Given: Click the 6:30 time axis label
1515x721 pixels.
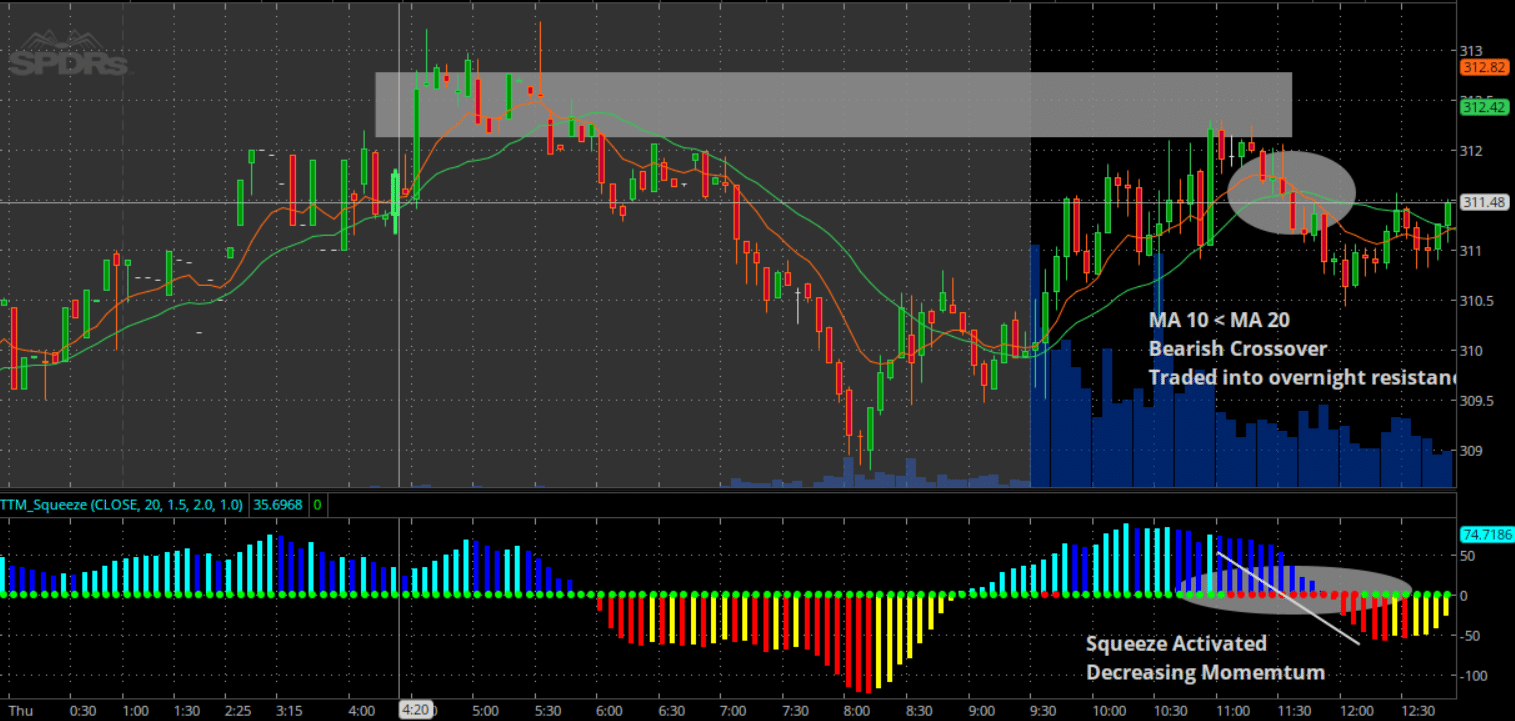Looking at the screenshot, I should [670, 710].
